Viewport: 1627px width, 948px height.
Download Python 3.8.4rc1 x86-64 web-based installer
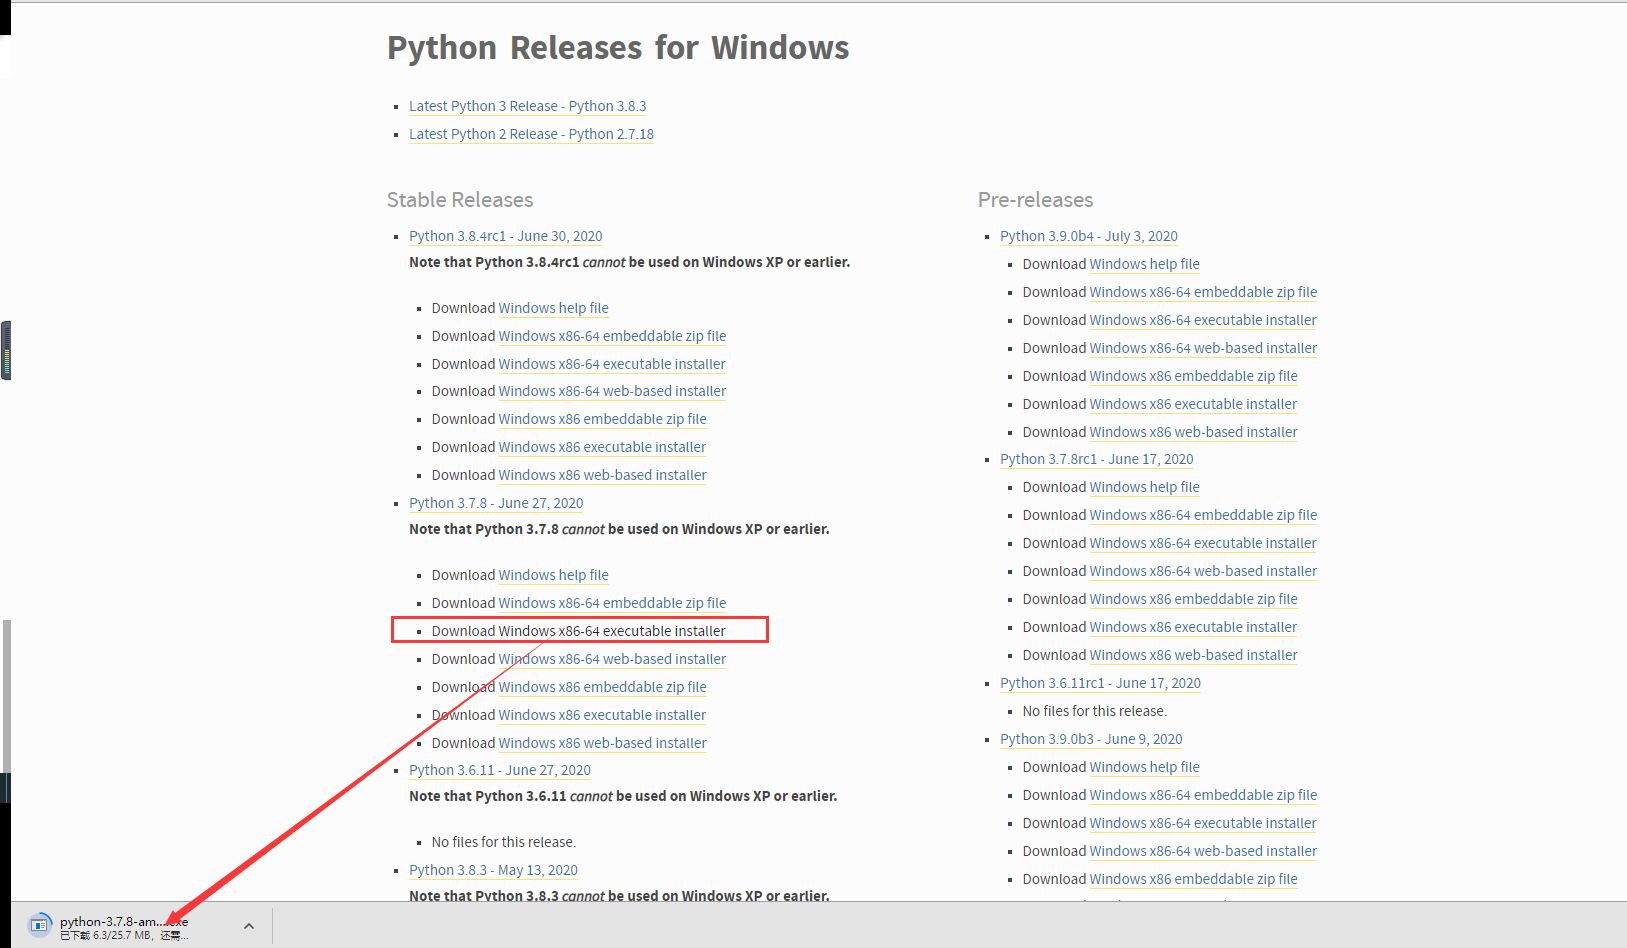(x=612, y=391)
